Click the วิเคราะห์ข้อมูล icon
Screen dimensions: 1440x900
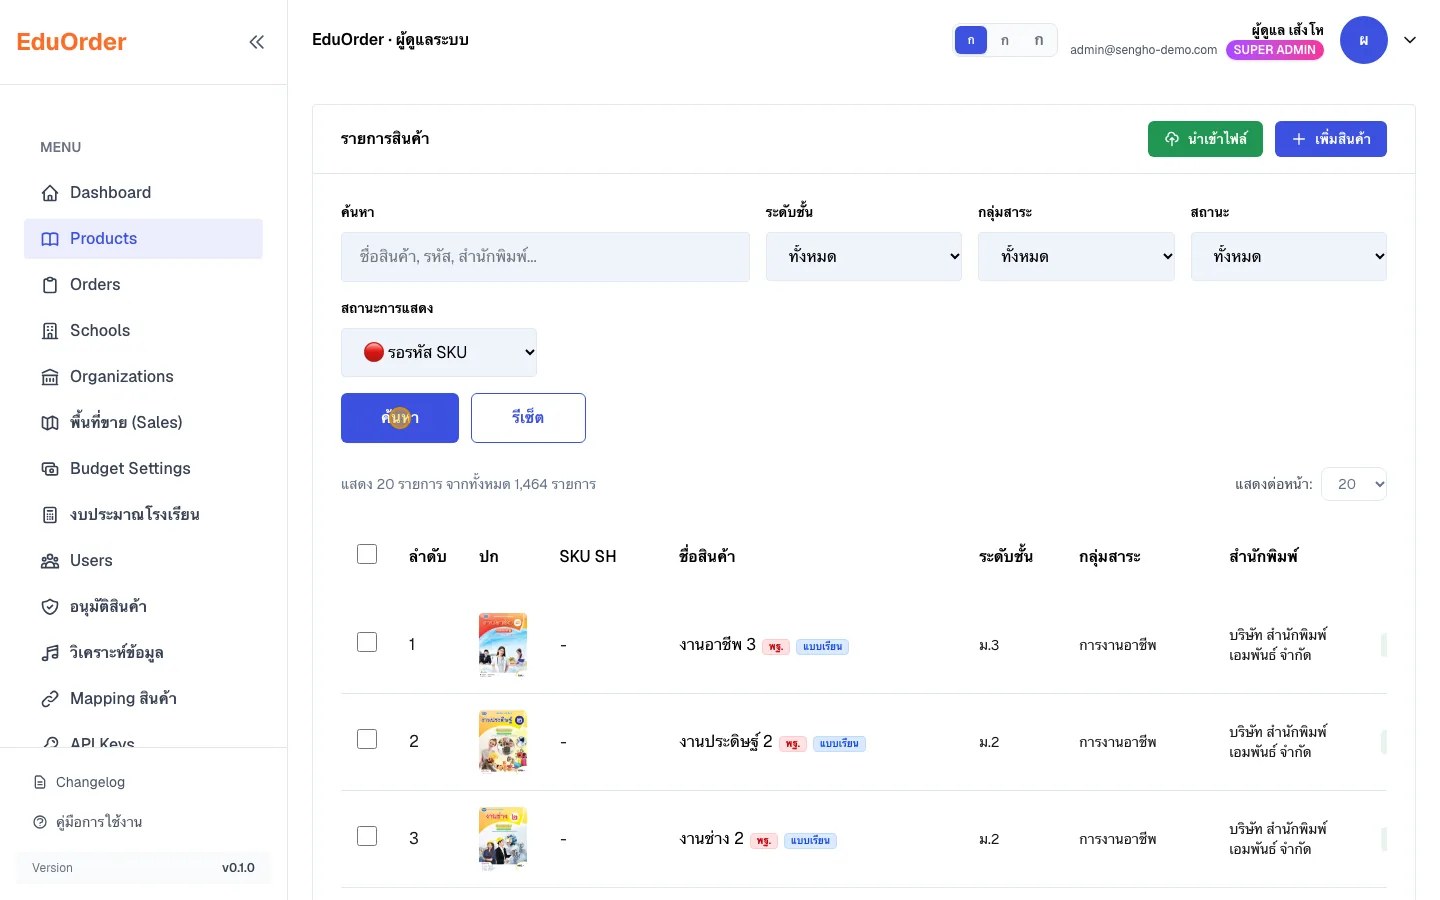coord(50,653)
